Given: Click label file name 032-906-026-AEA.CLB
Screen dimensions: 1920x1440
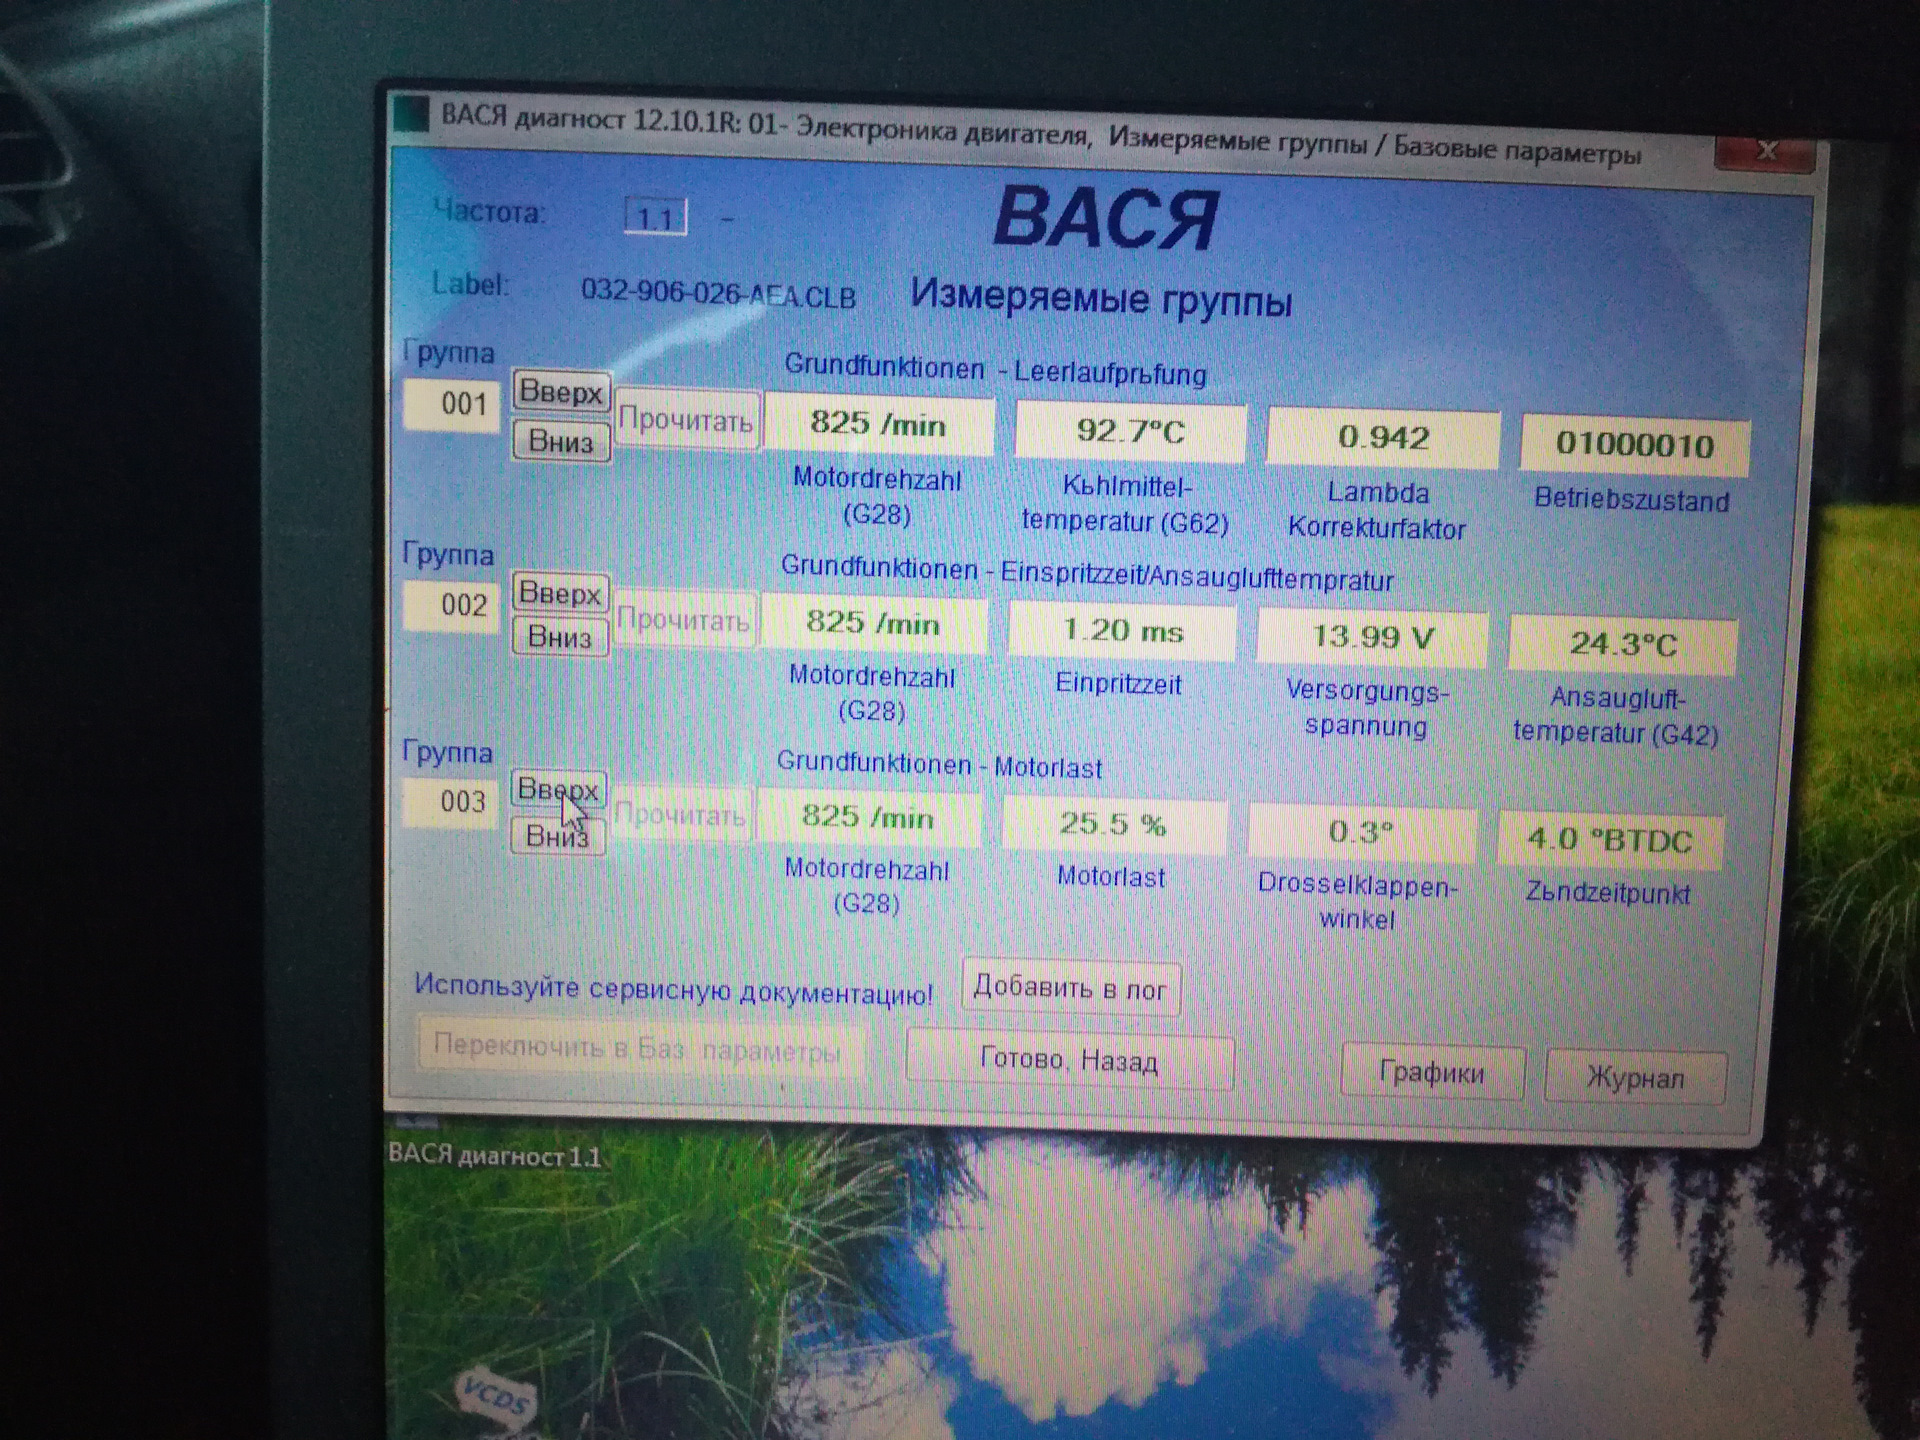Looking at the screenshot, I should click(x=718, y=294).
